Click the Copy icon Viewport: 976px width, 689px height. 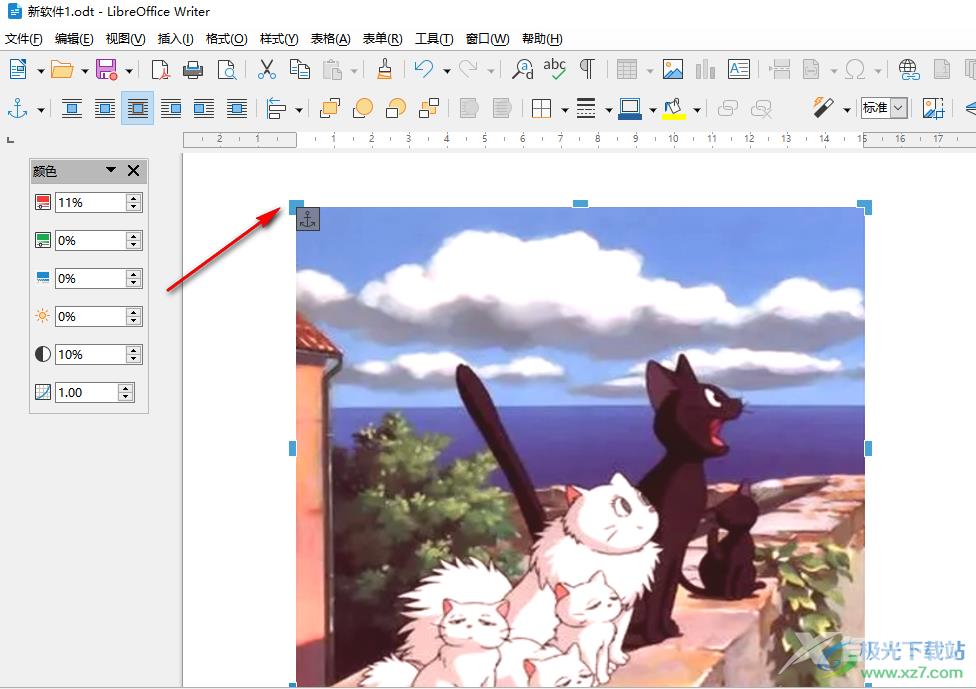[x=299, y=69]
